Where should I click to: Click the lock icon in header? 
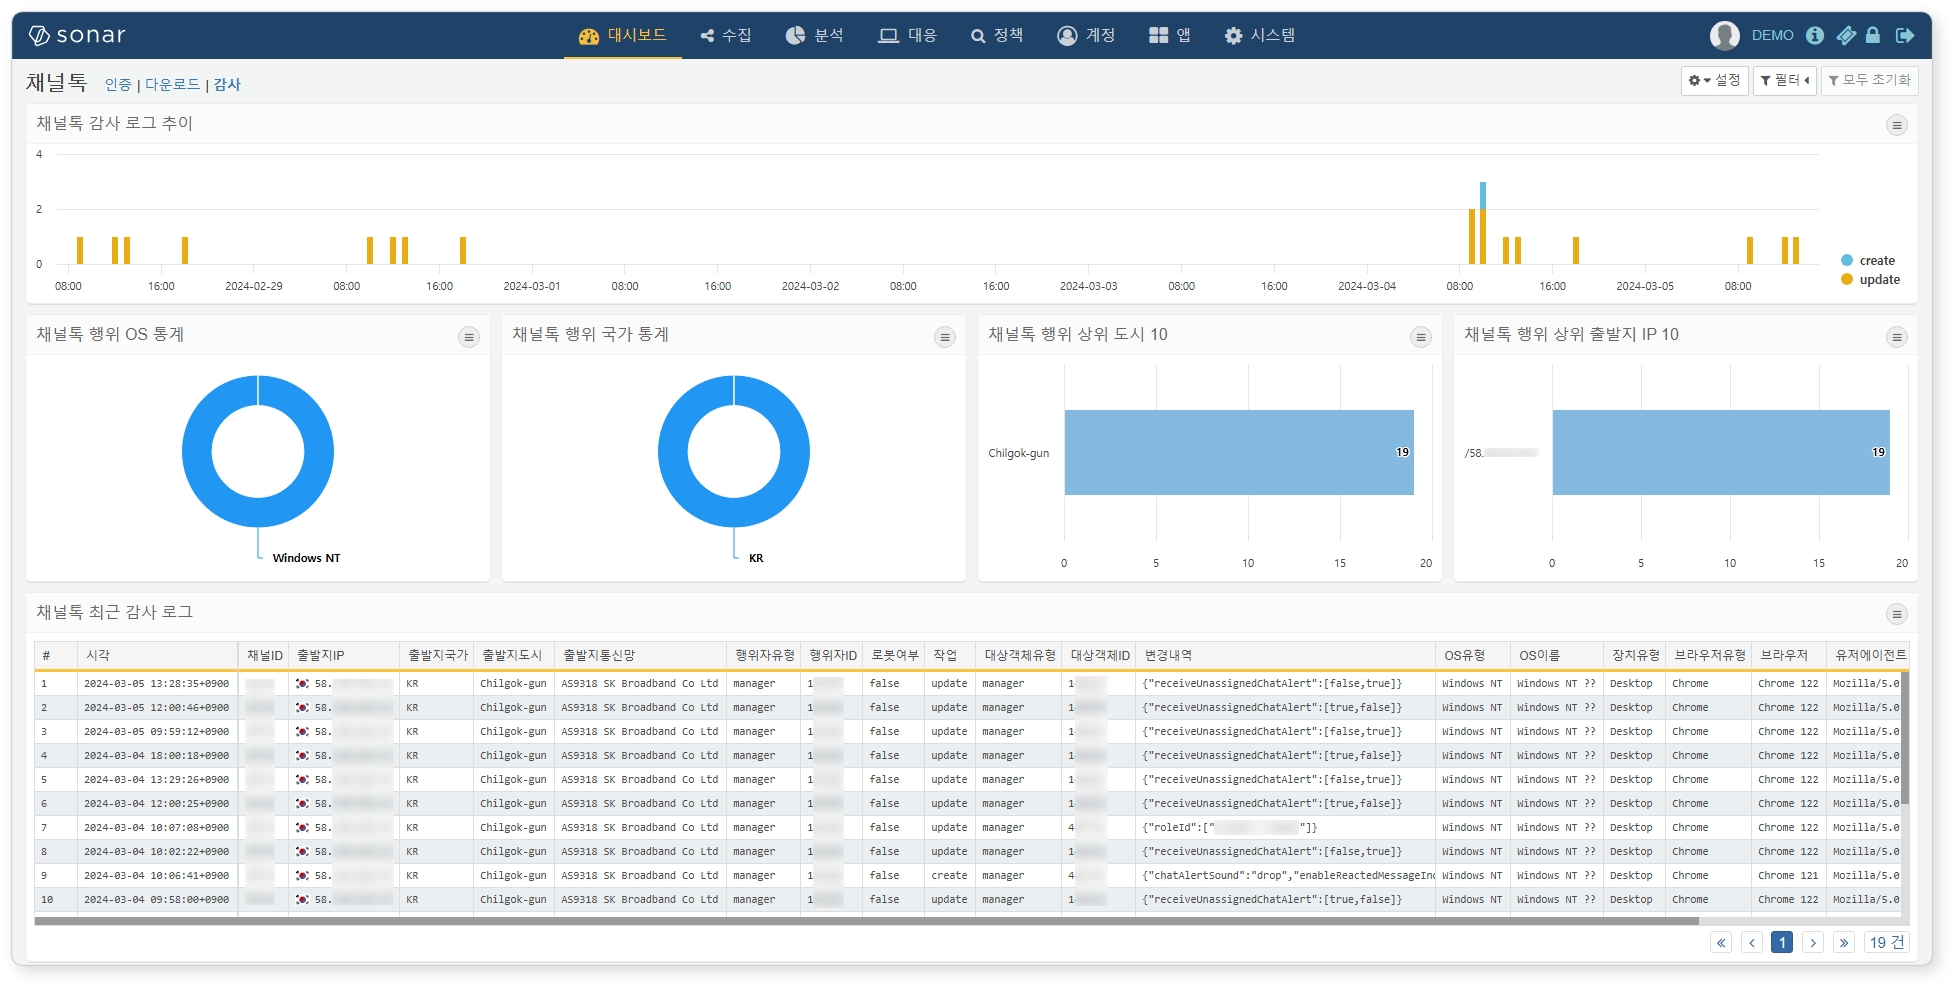[x=1873, y=35]
